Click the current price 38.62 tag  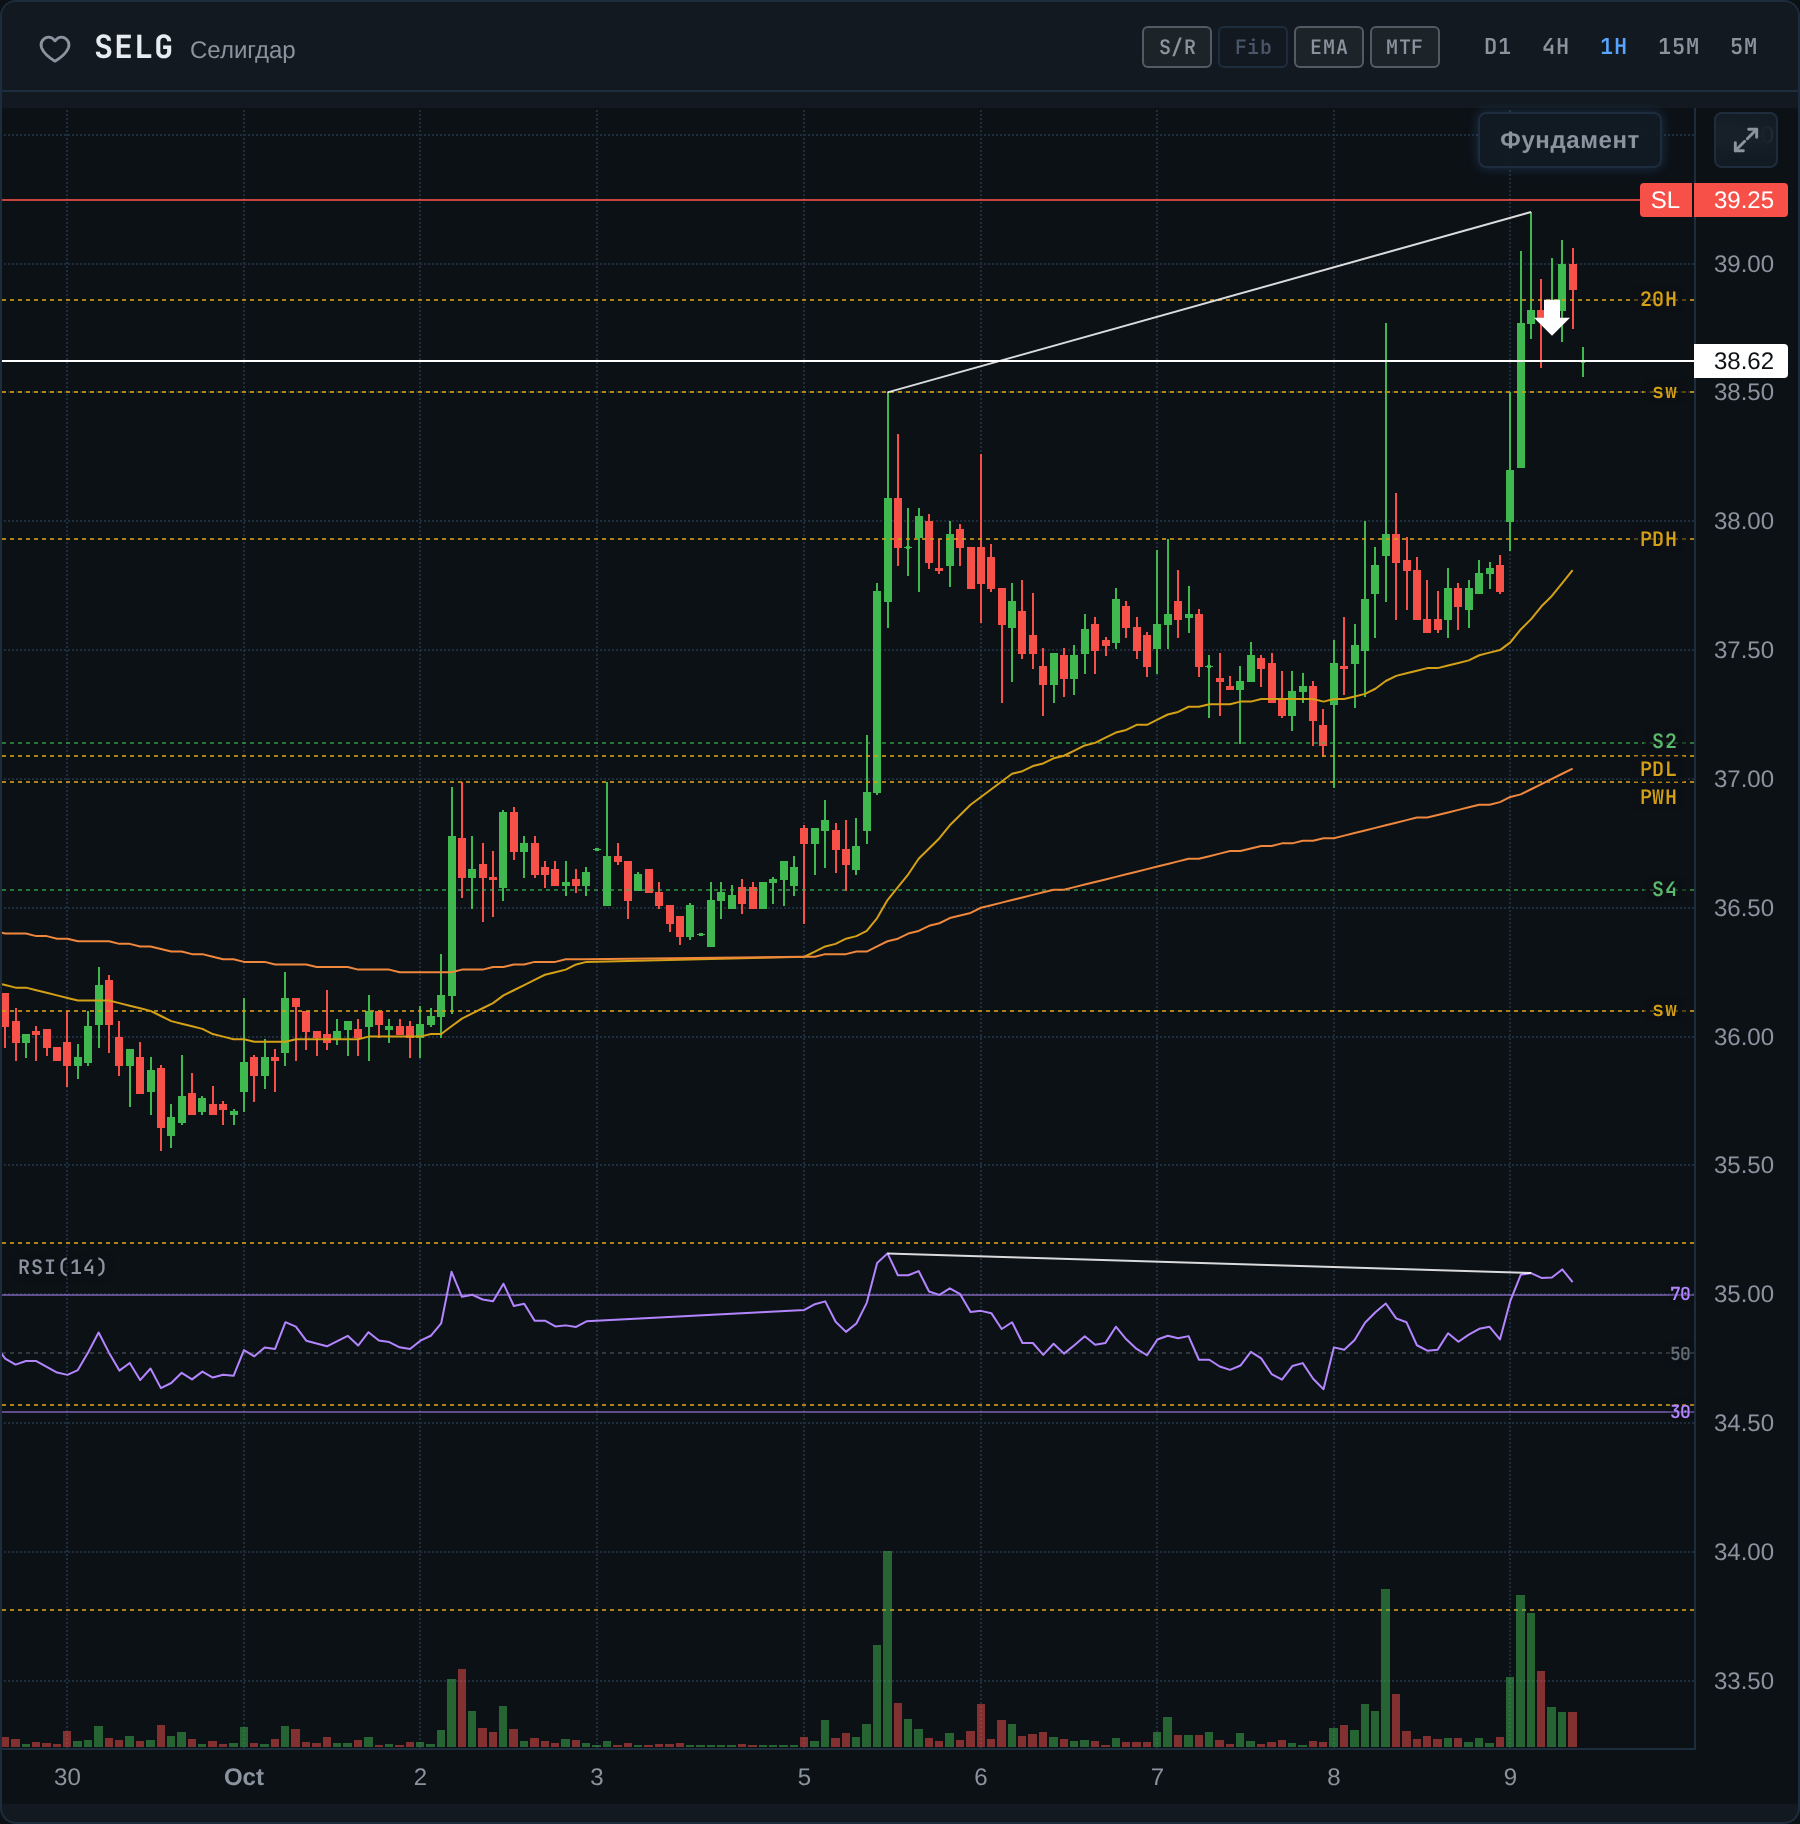click(x=1742, y=361)
